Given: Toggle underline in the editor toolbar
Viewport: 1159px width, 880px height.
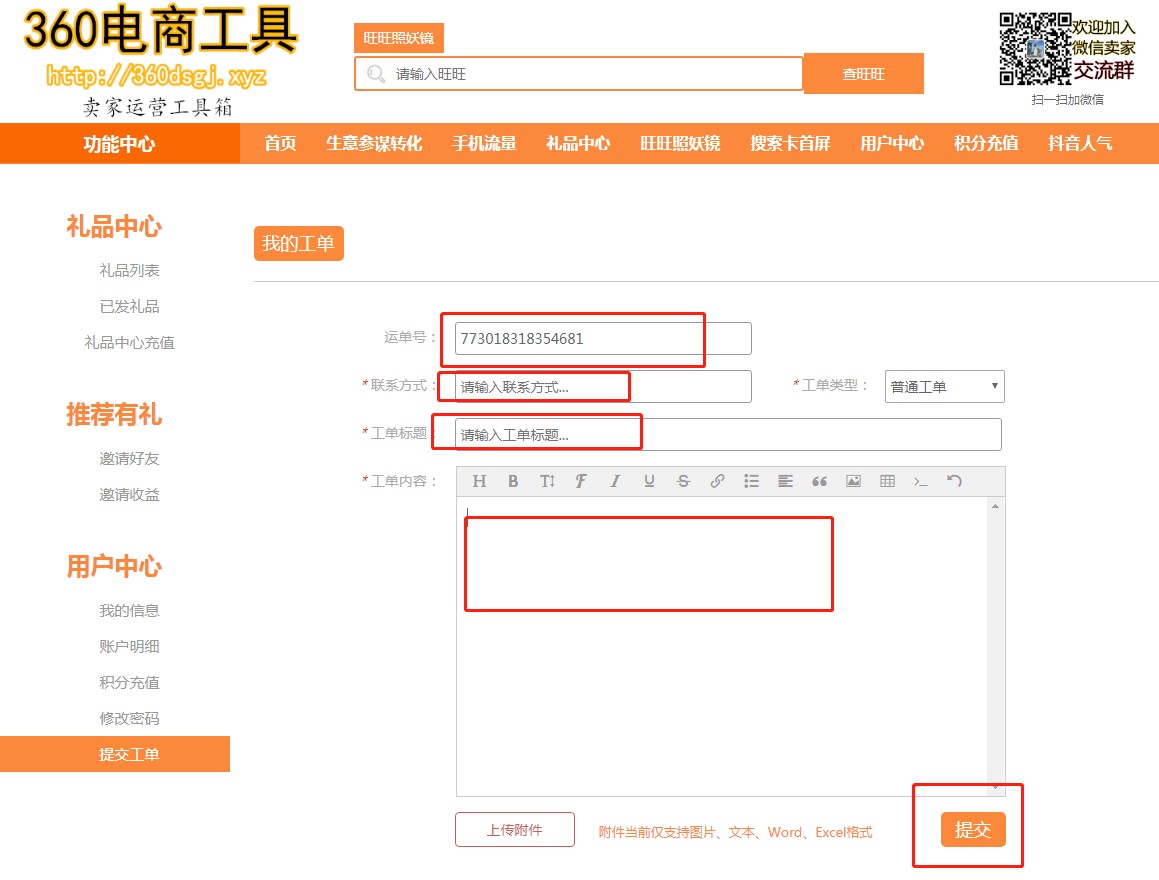Looking at the screenshot, I should click(649, 481).
